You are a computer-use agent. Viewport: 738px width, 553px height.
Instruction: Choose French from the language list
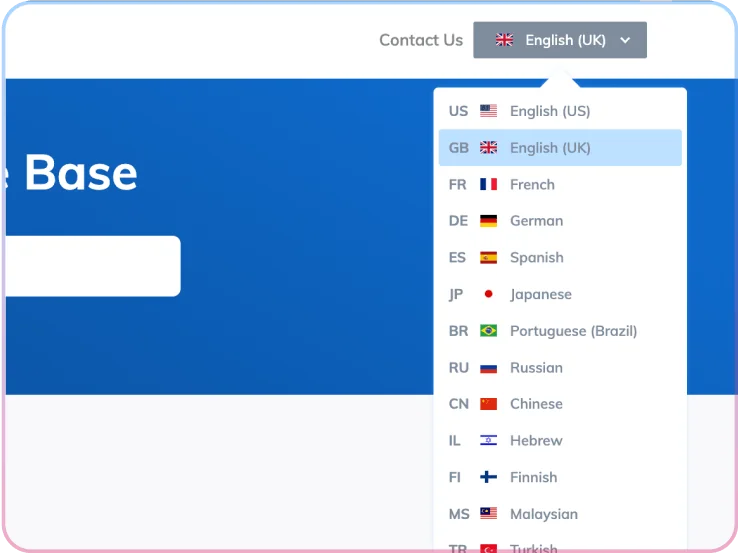tap(560, 184)
